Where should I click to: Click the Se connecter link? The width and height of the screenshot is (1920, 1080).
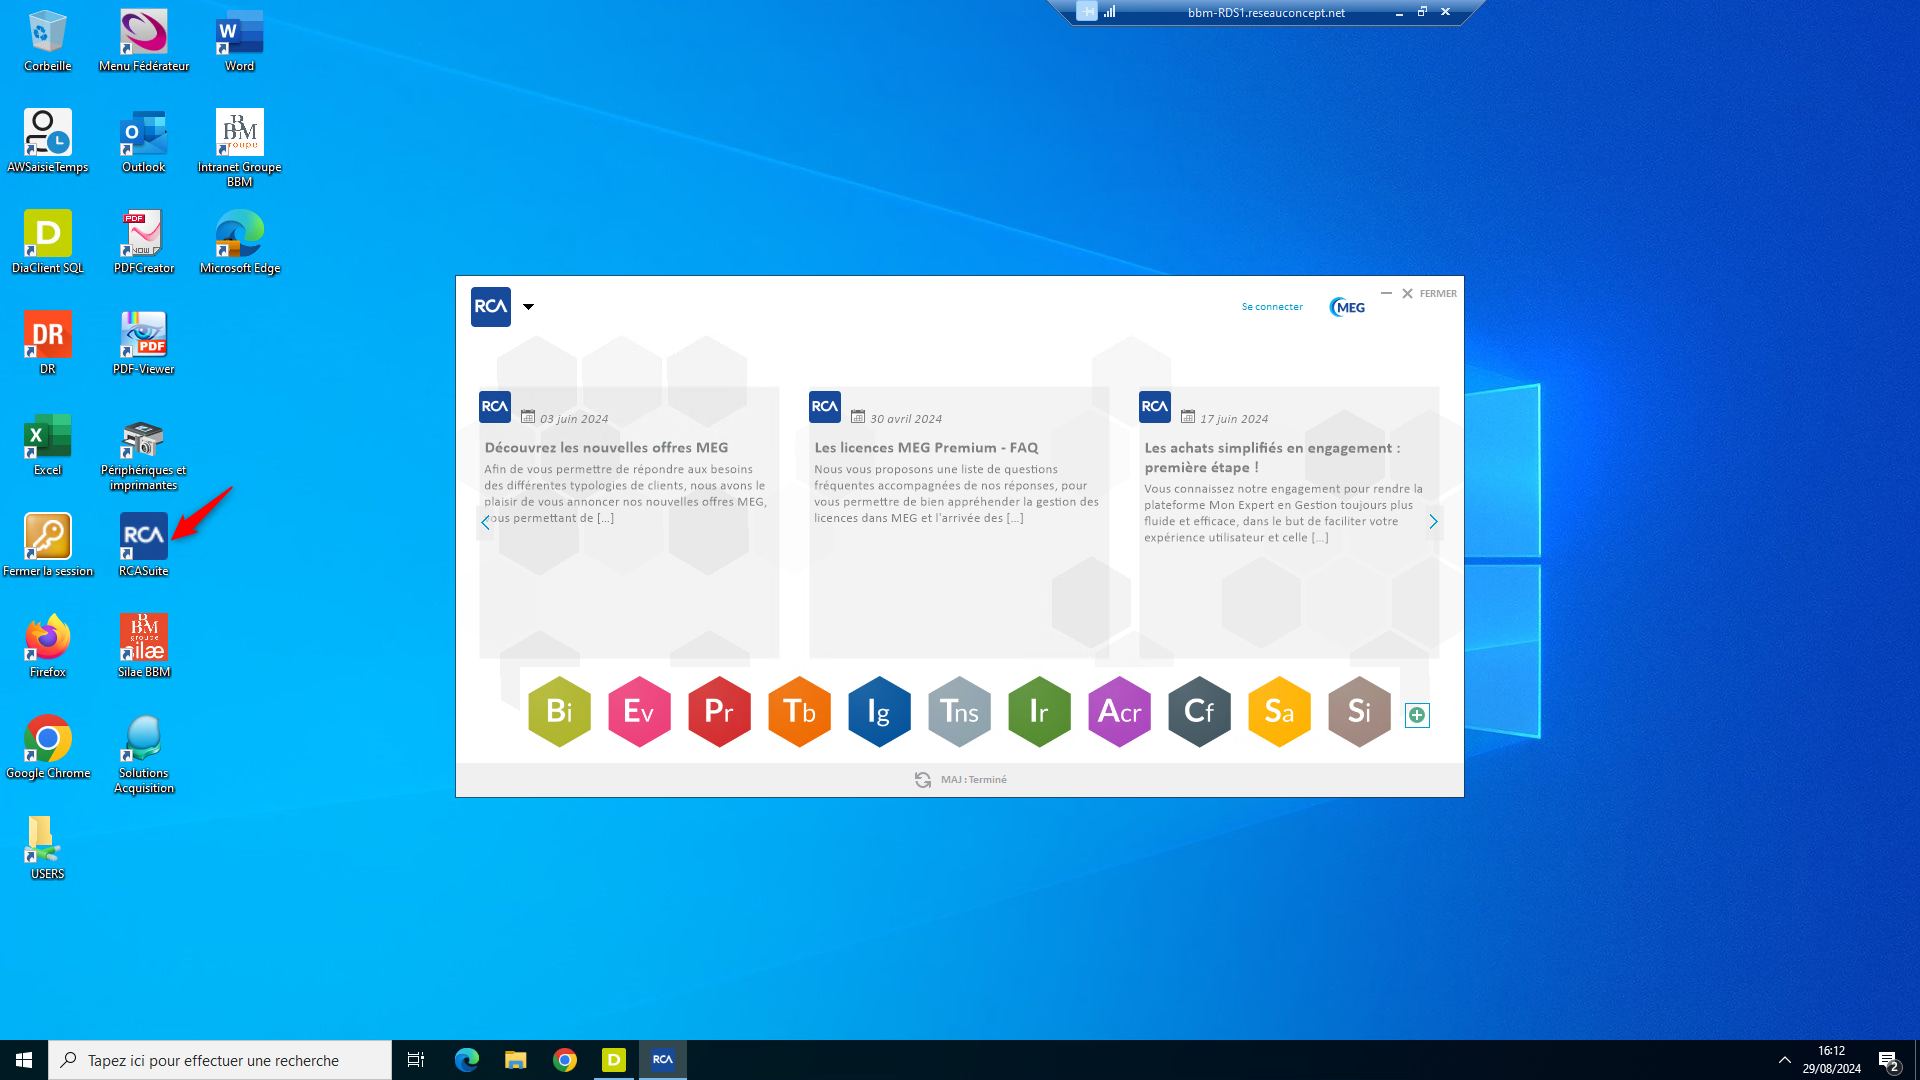click(1272, 307)
